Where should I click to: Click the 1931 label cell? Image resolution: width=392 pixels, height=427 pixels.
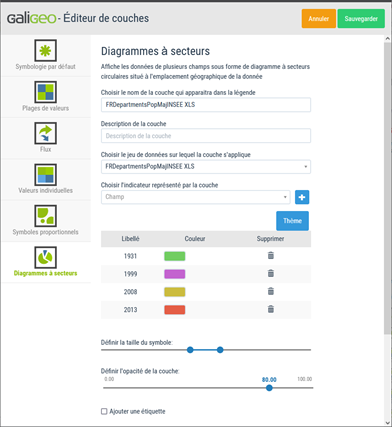click(x=130, y=256)
